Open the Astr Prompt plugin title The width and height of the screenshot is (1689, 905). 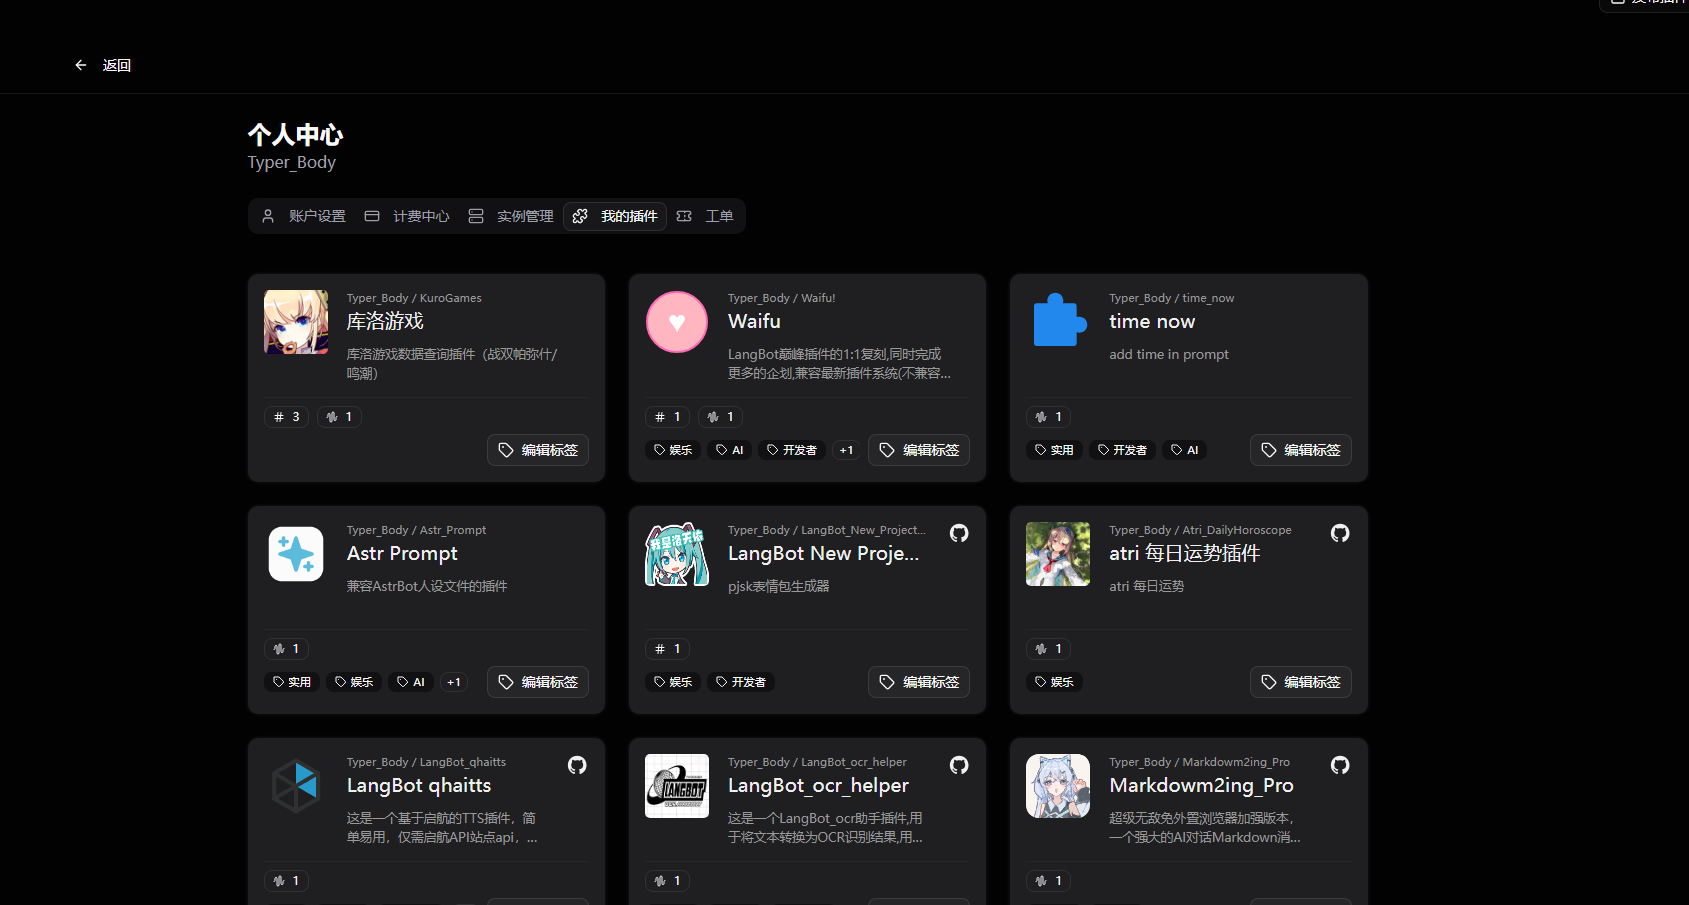(402, 553)
